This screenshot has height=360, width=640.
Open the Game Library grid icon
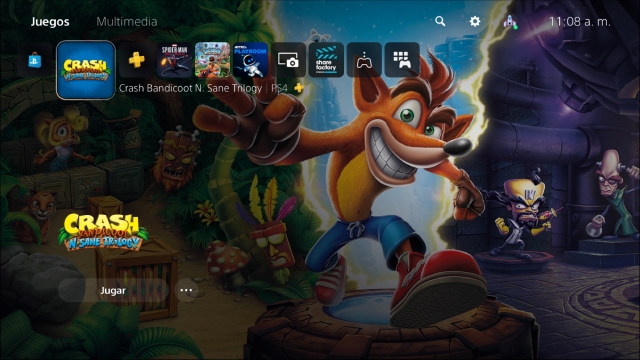[402, 60]
